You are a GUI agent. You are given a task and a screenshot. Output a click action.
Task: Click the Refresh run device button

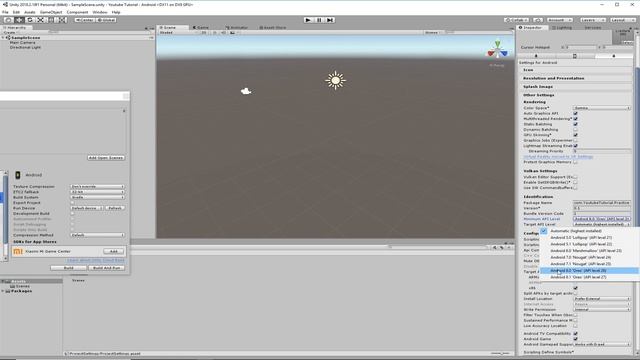click(x=115, y=208)
